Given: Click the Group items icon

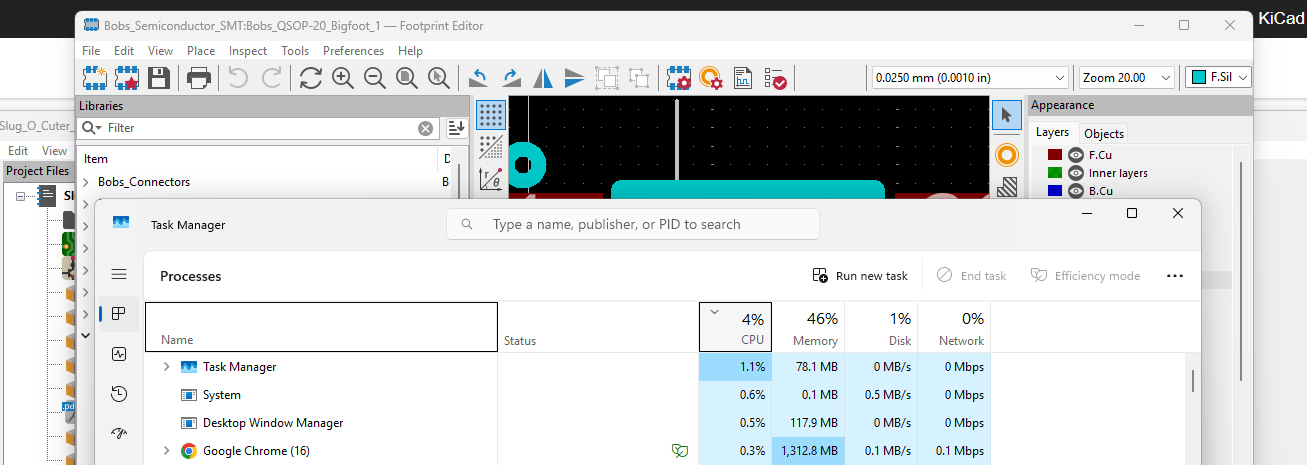Looking at the screenshot, I should click(607, 77).
